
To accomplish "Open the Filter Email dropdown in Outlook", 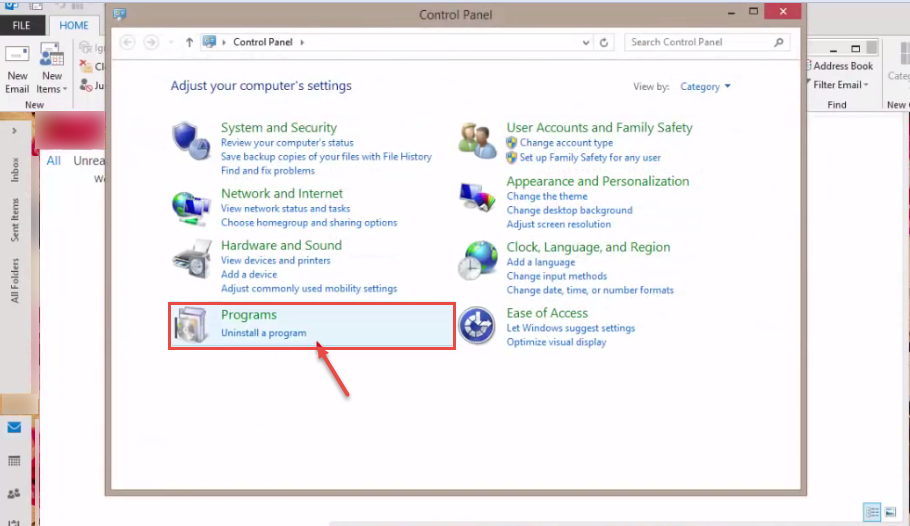I will click(840, 85).
